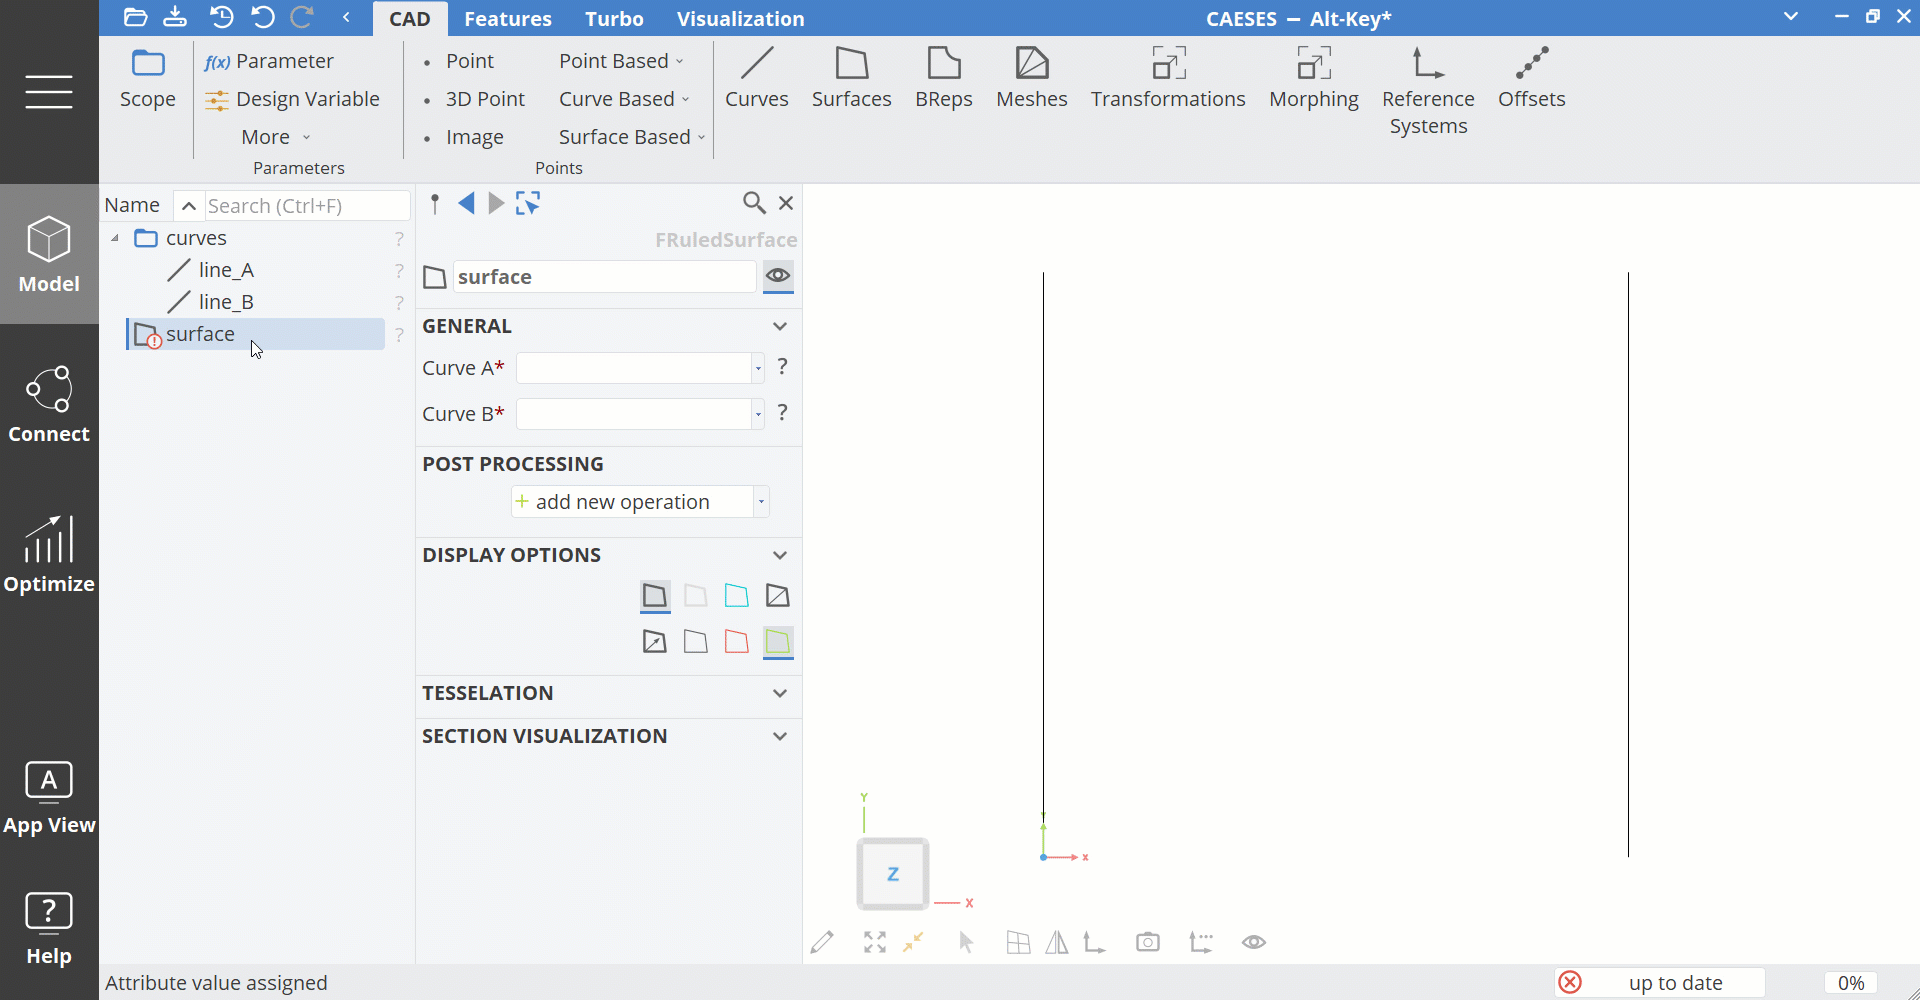This screenshot has height=1000, width=1920.
Task: Open the Surfaces creation menu
Action: coord(852,78)
